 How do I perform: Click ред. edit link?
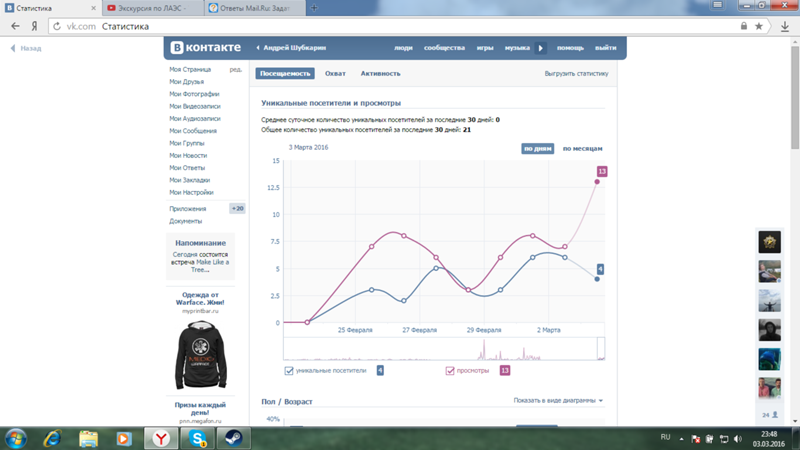click(x=236, y=69)
